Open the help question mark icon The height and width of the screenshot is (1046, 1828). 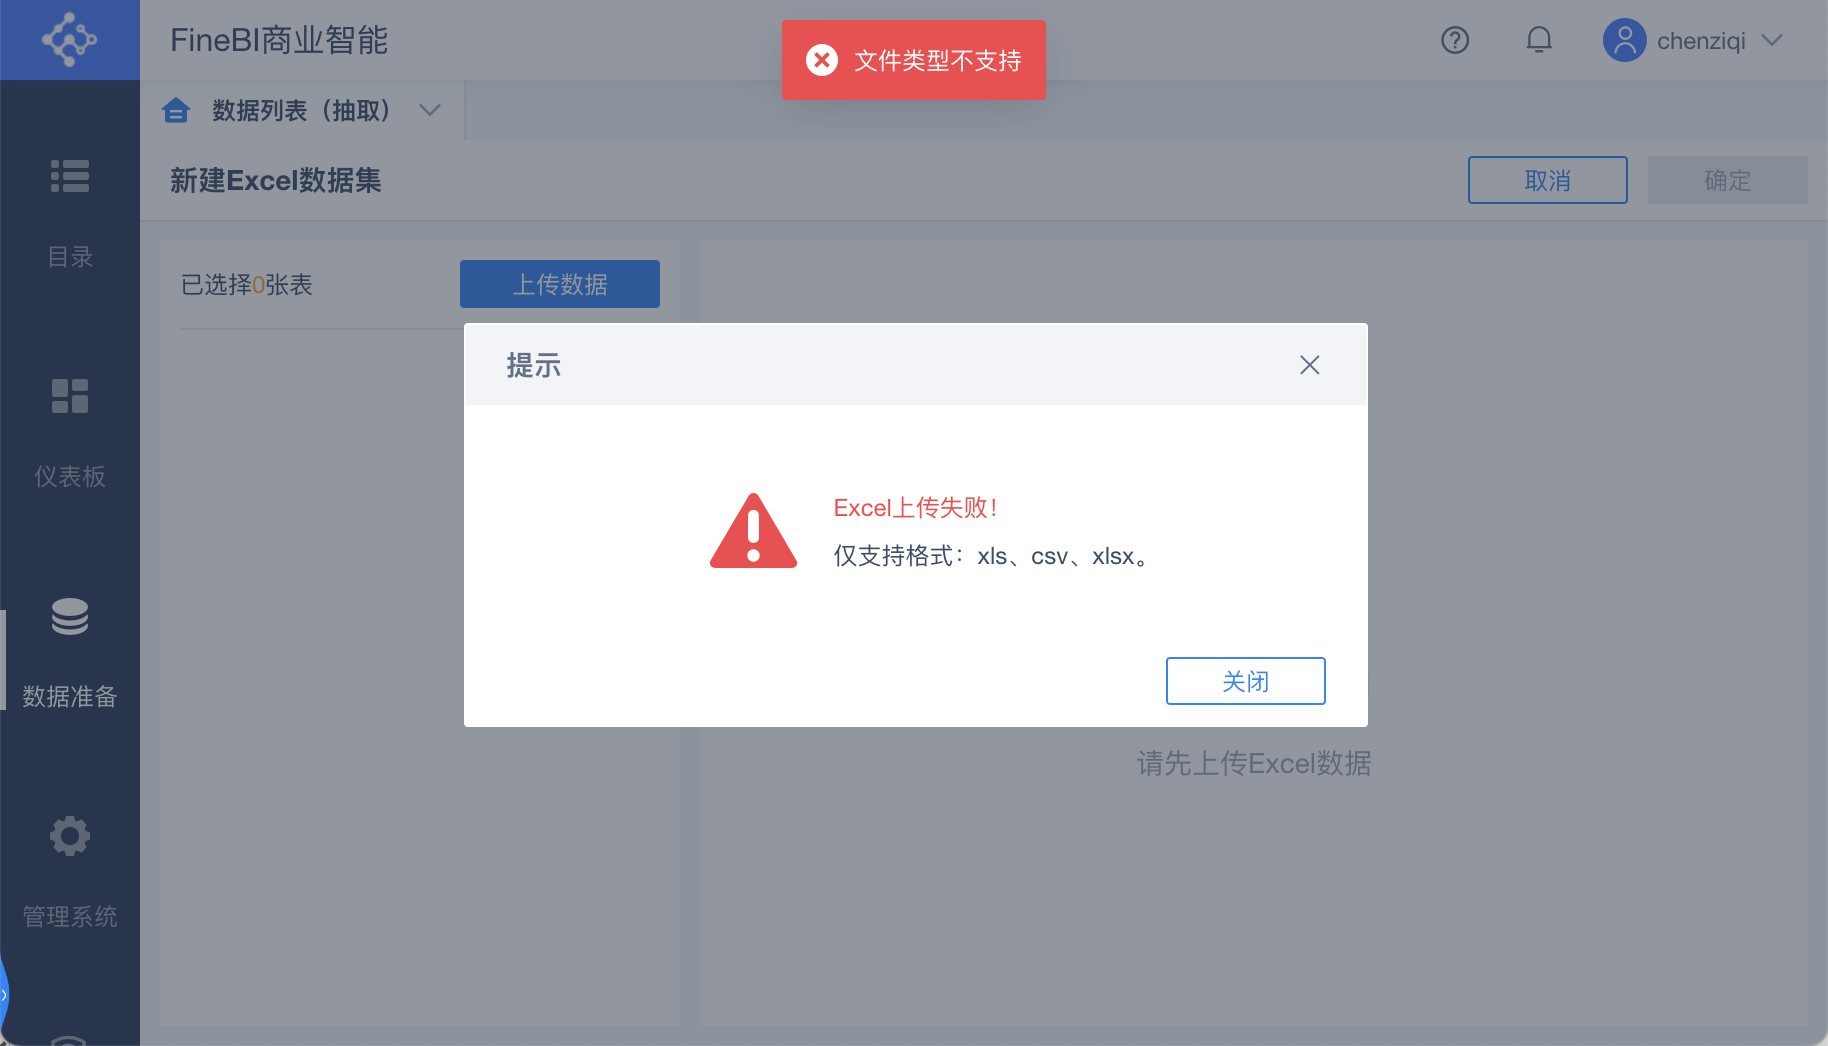1455,40
